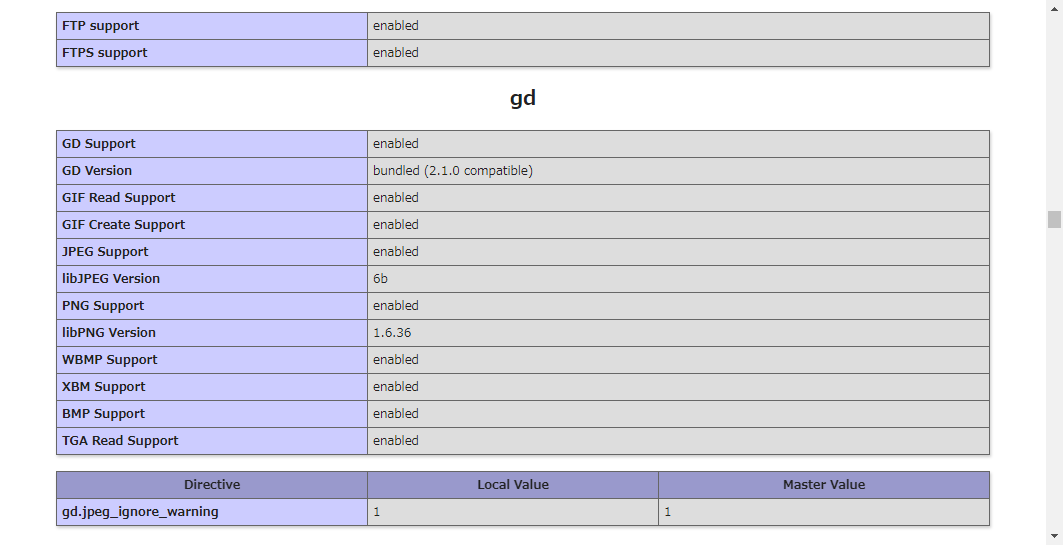Select the GIF Create Support label
1063x545 pixels.
[x=124, y=225]
